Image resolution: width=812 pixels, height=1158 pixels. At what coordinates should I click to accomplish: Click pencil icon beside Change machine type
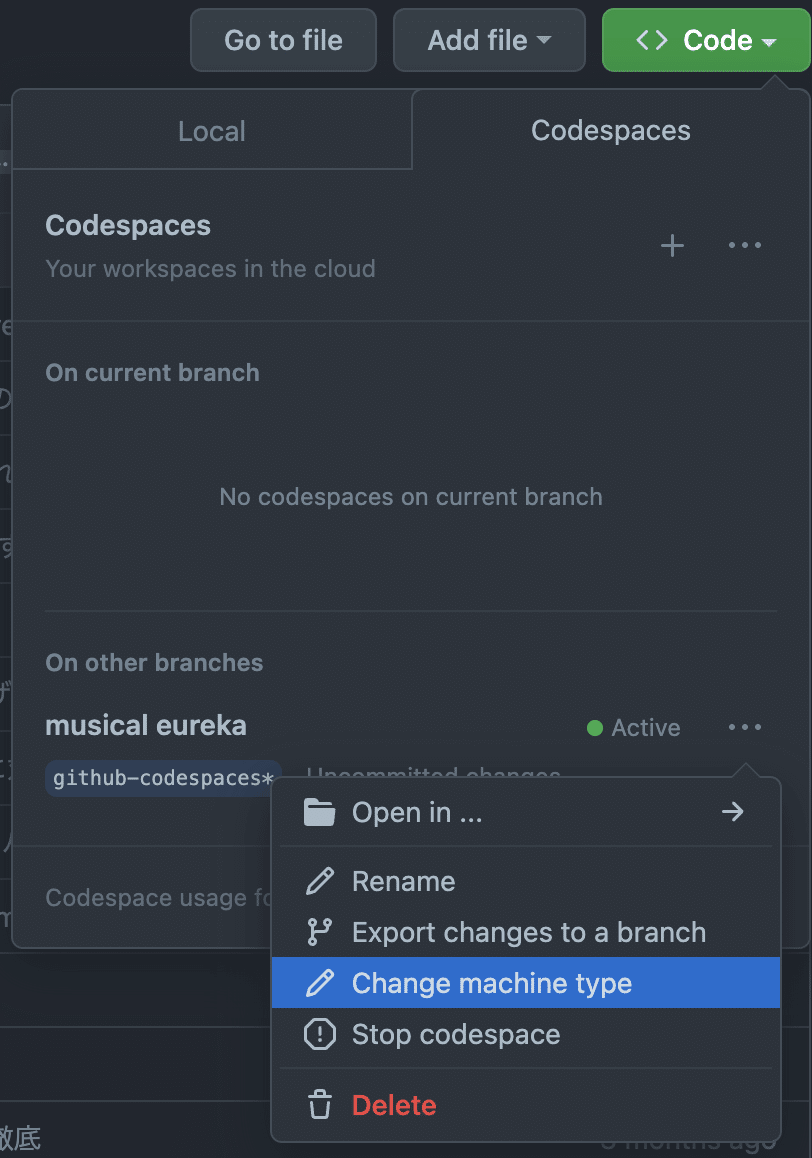[319, 983]
